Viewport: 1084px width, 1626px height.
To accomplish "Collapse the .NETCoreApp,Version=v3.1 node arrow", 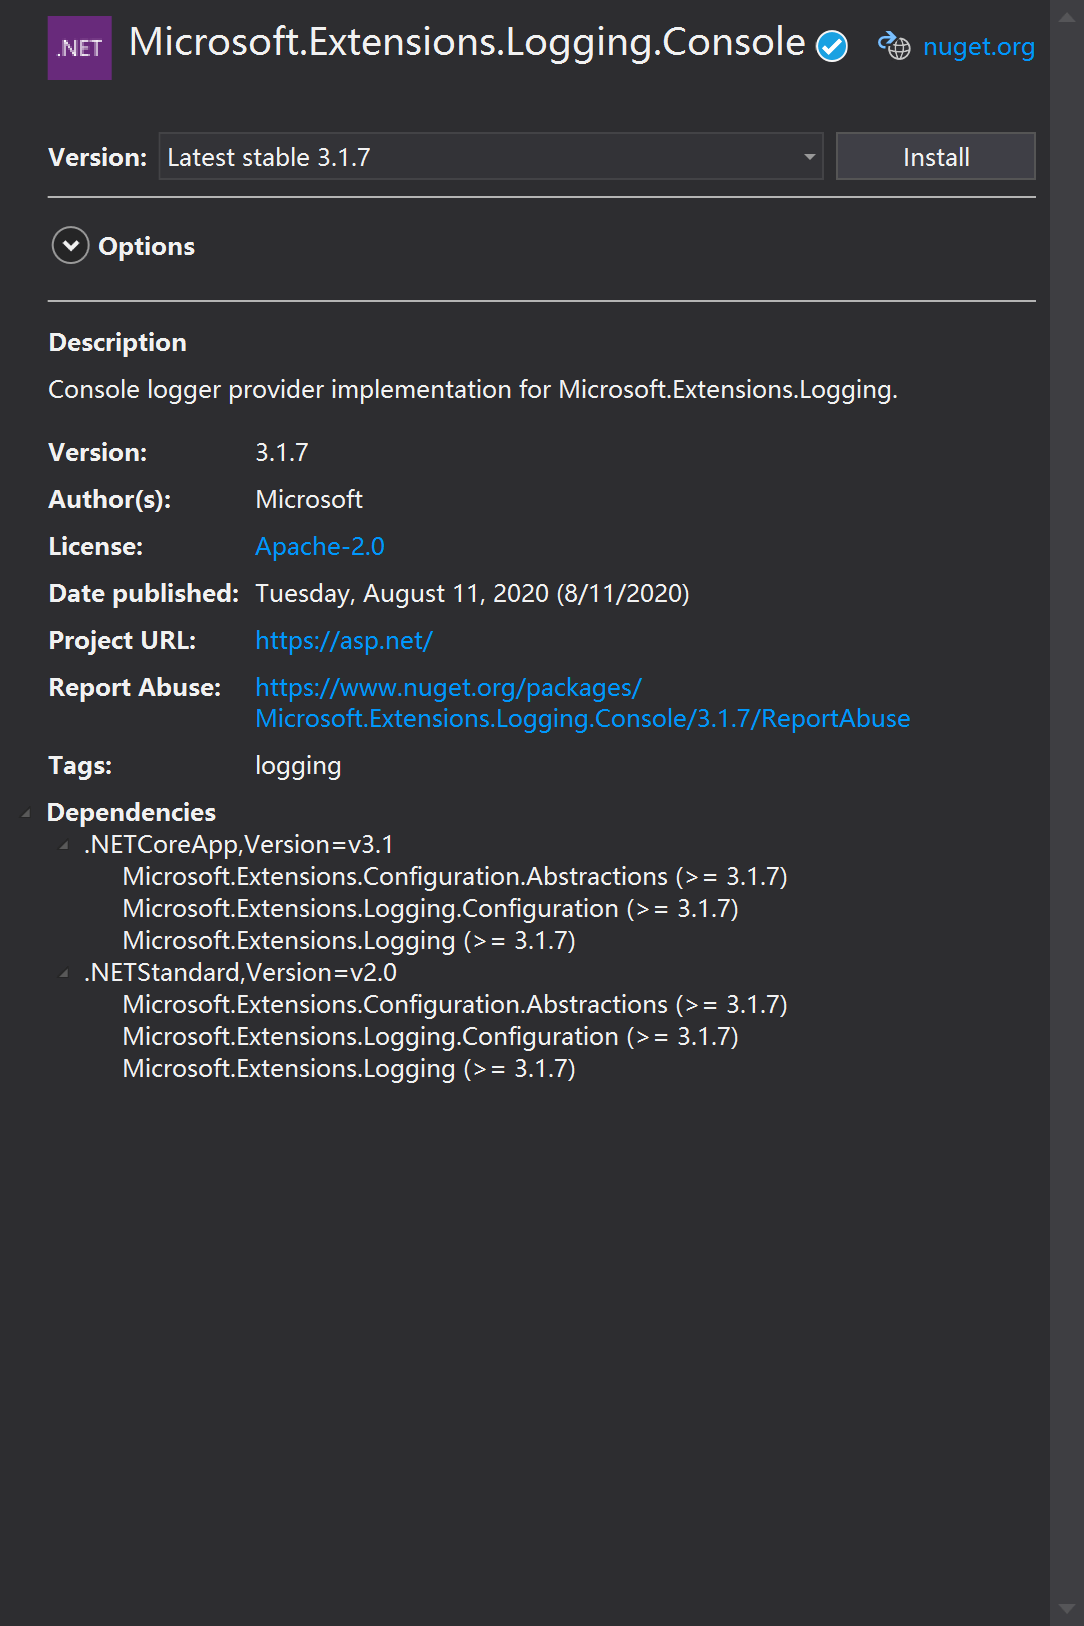I will coord(64,846).
